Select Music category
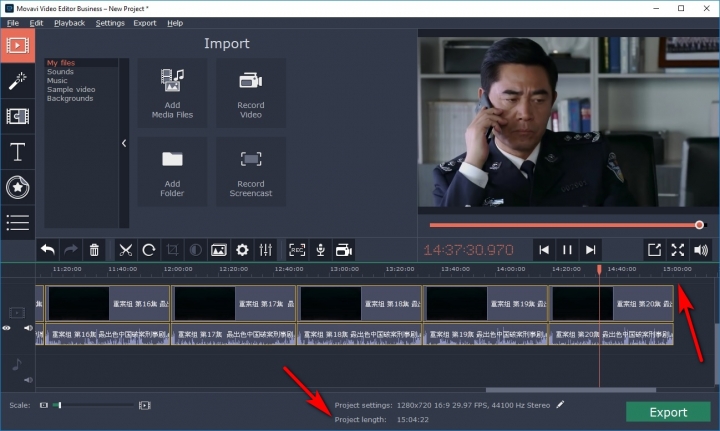This screenshot has width=720, height=431. [57, 80]
